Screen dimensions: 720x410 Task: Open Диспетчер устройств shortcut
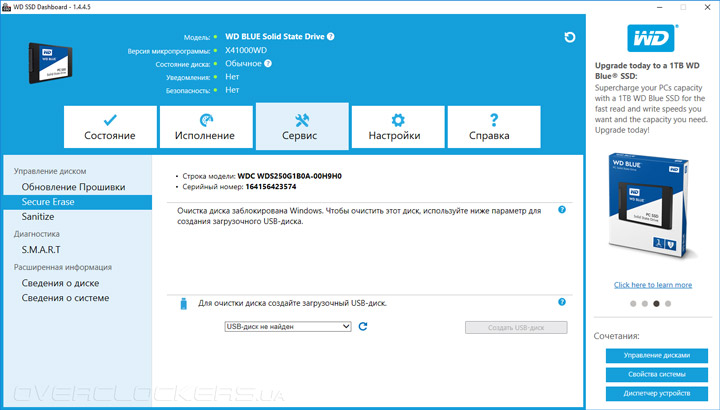pos(657,393)
